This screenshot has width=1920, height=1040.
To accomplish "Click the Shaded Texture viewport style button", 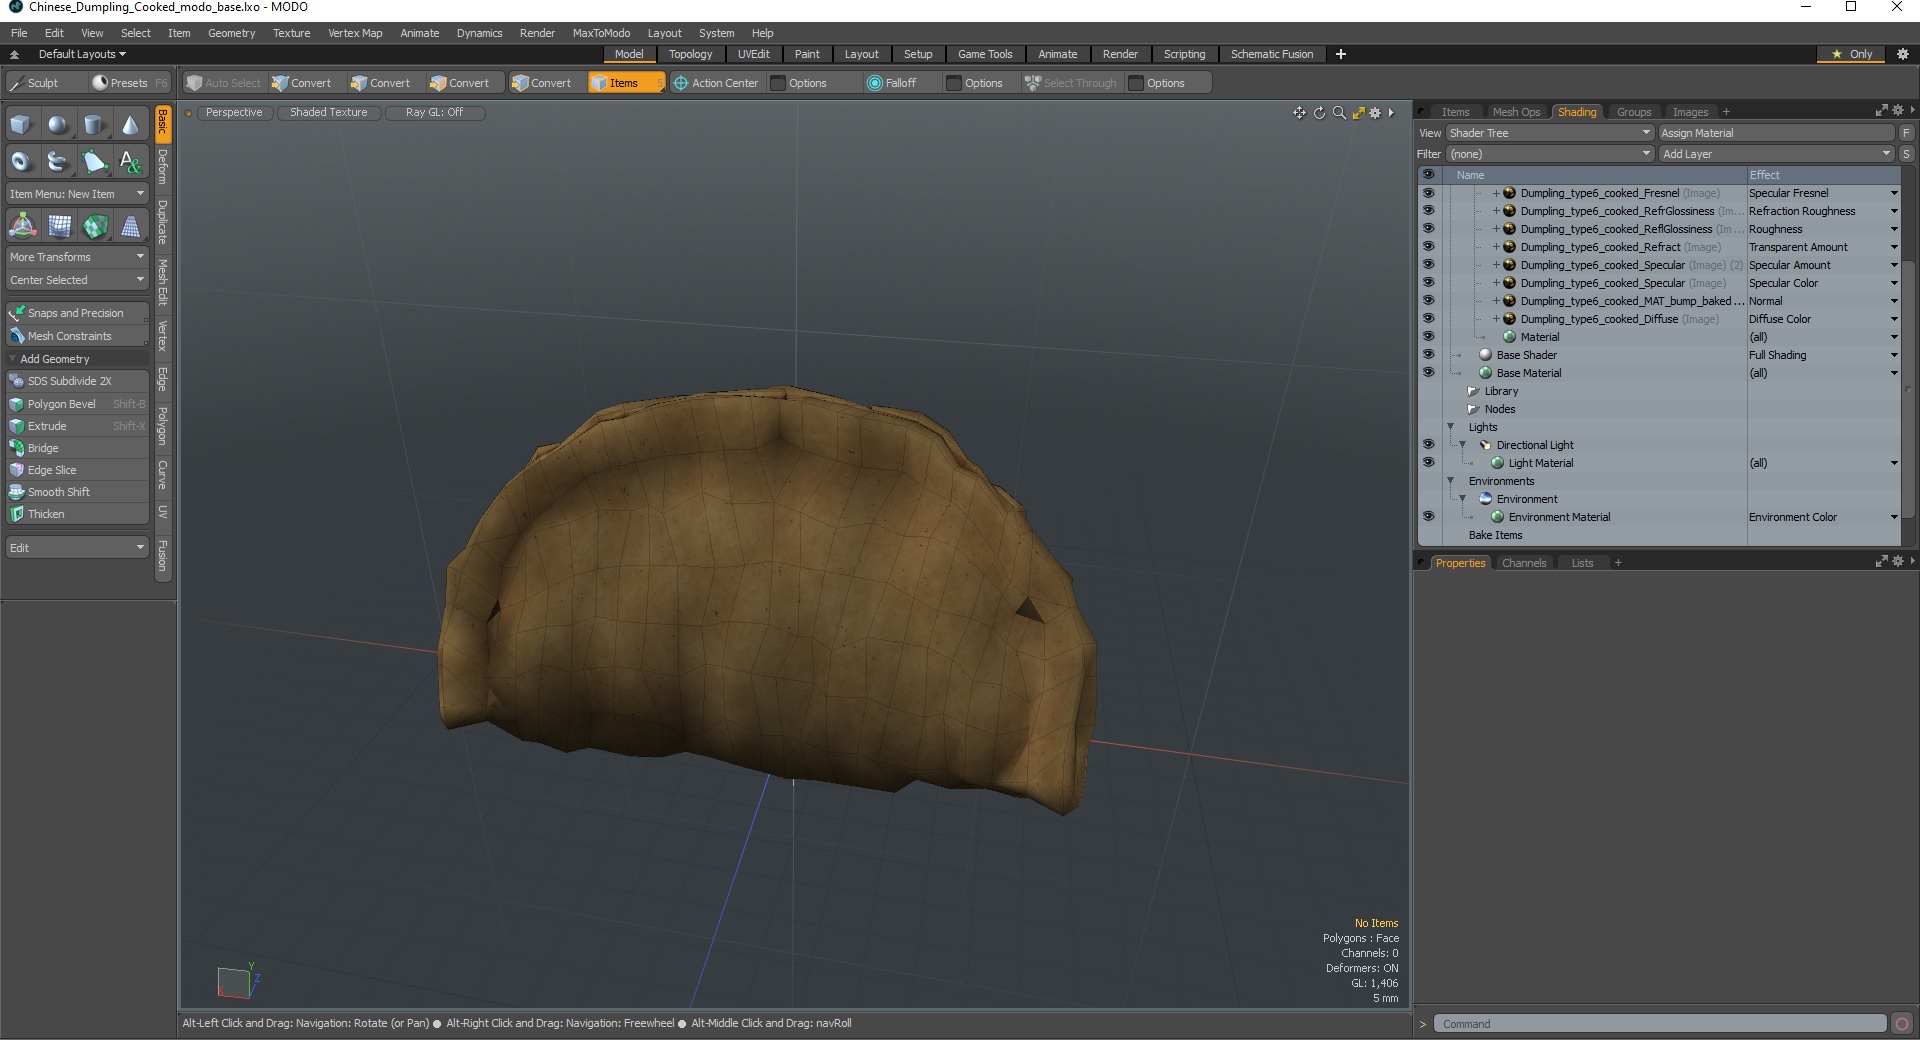I will pyautogui.click(x=328, y=113).
